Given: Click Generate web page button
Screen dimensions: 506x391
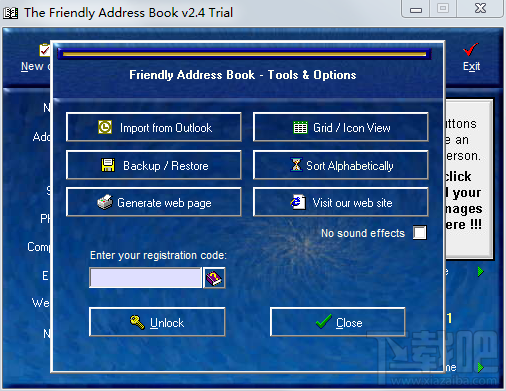Looking at the screenshot, I should [154, 202].
